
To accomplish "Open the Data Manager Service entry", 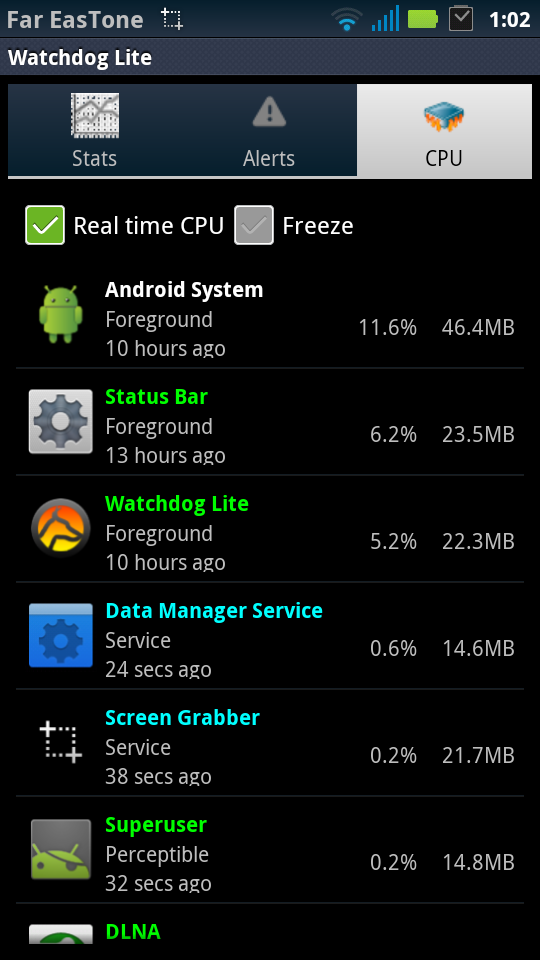I will (270, 636).
